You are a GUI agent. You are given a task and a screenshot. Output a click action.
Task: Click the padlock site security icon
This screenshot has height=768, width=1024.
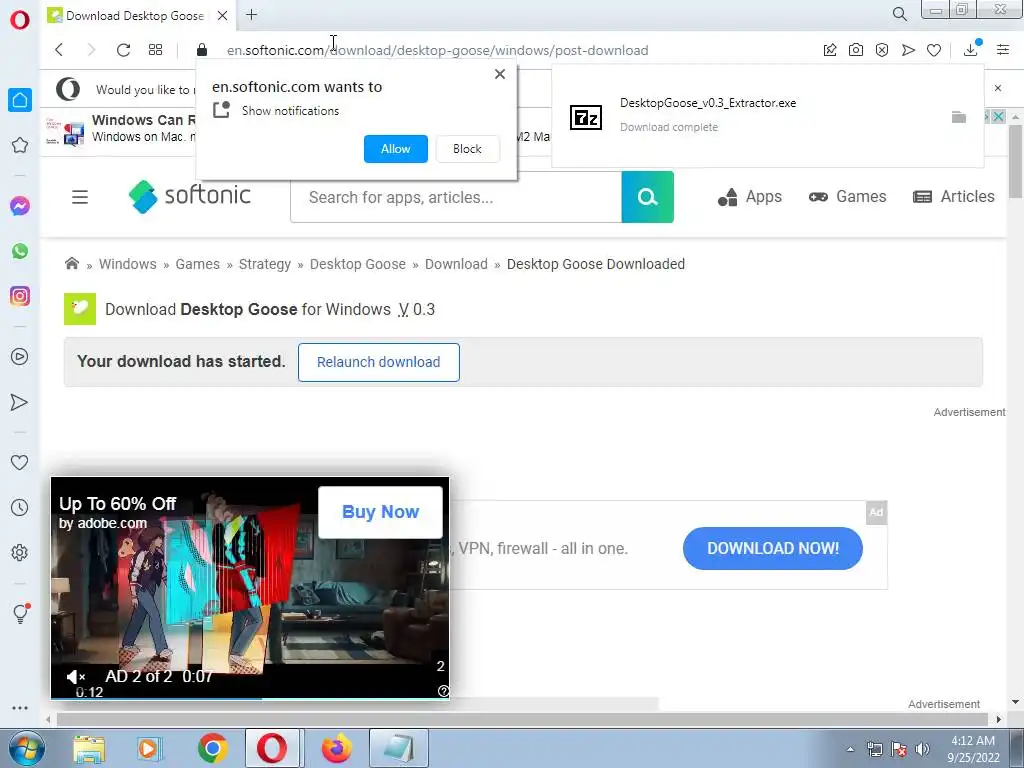click(x=202, y=50)
